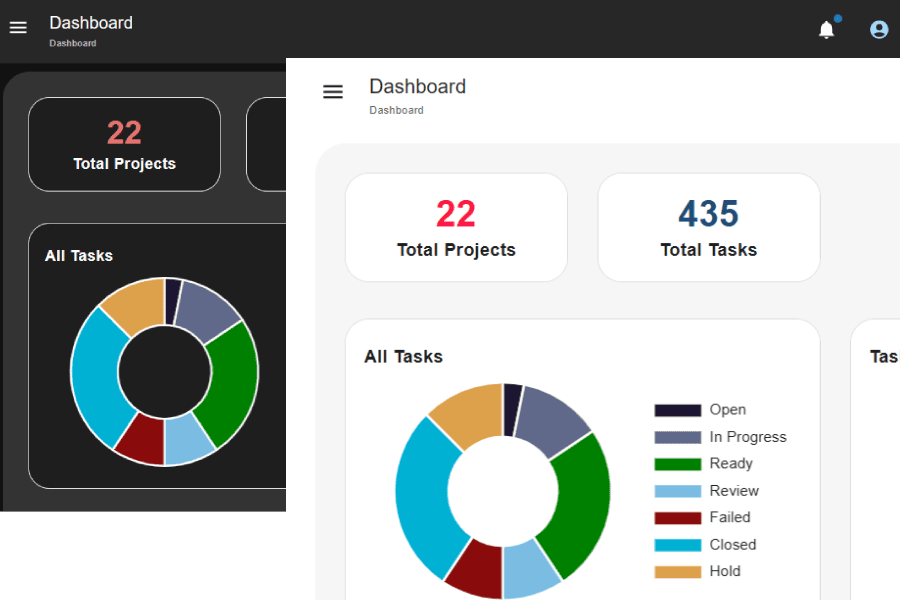View the blue notification indicator dot

point(839,18)
